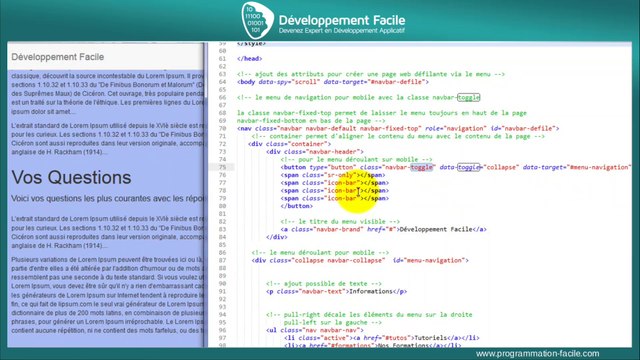
Task: Click the Développement Facile navbar brand in preview
Action: [x=58, y=57]
